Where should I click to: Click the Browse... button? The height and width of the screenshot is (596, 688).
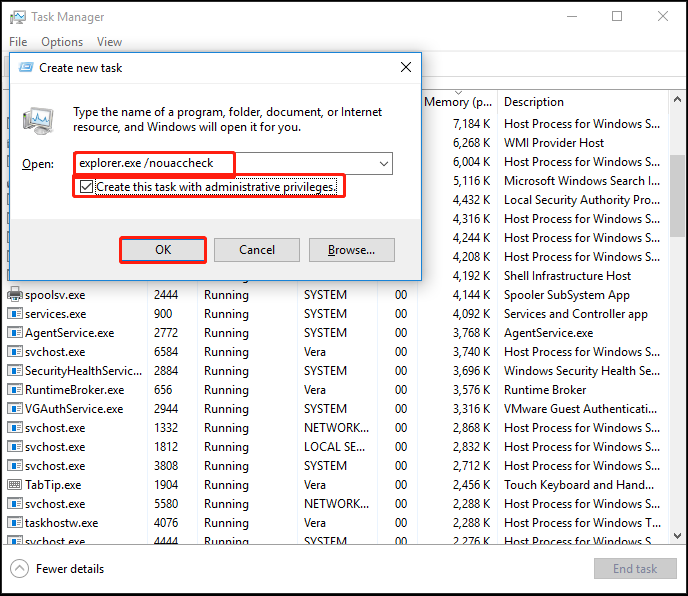[351, 250]
